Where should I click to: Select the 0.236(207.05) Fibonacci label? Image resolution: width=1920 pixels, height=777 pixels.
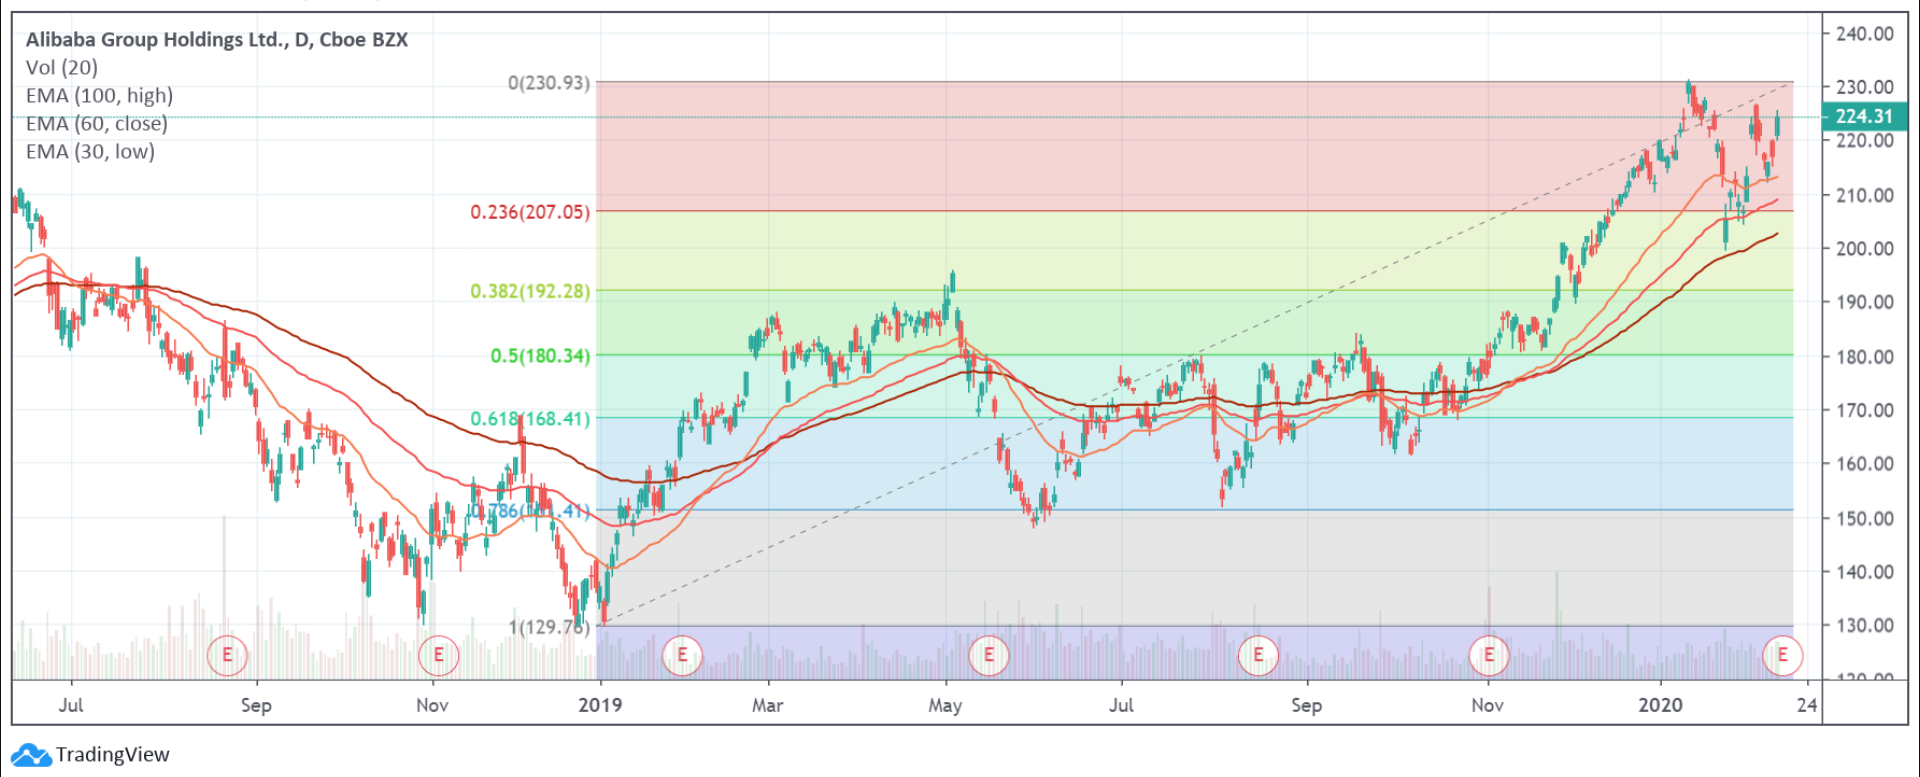point(530,212)
